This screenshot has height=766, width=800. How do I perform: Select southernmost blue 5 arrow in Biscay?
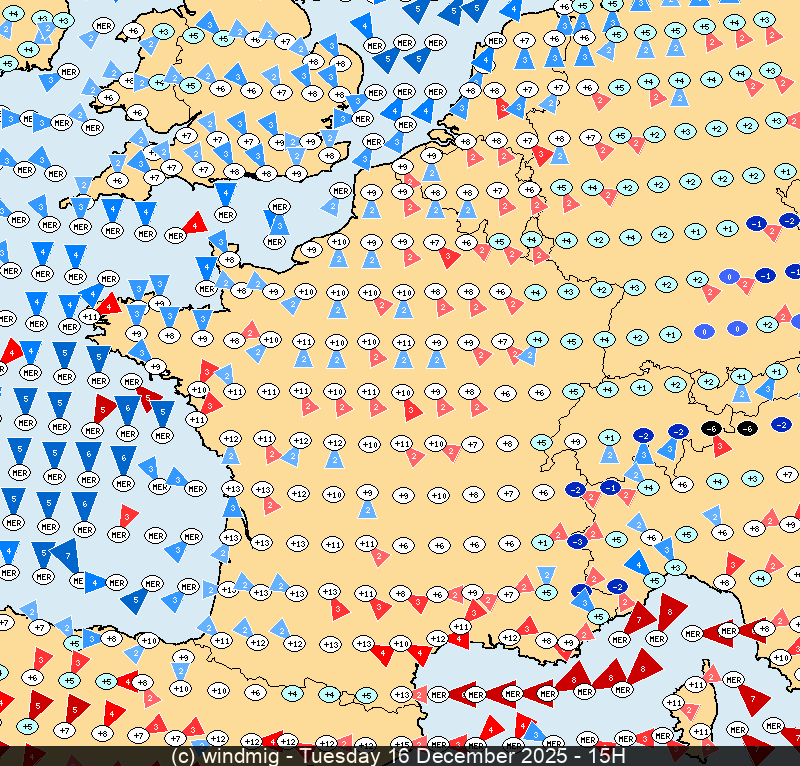point(134,602)
